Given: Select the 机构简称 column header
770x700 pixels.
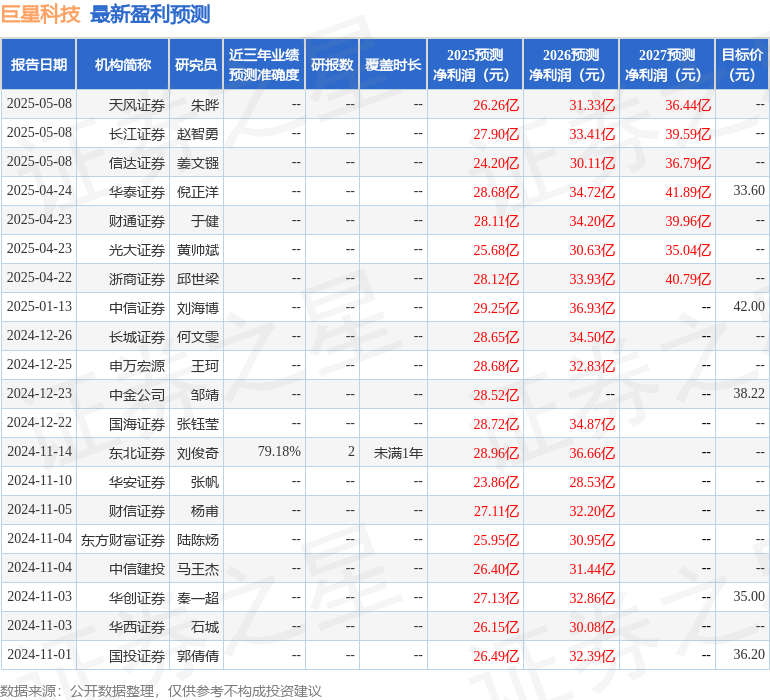Looking at the screenshot, I should coord(123,65).
